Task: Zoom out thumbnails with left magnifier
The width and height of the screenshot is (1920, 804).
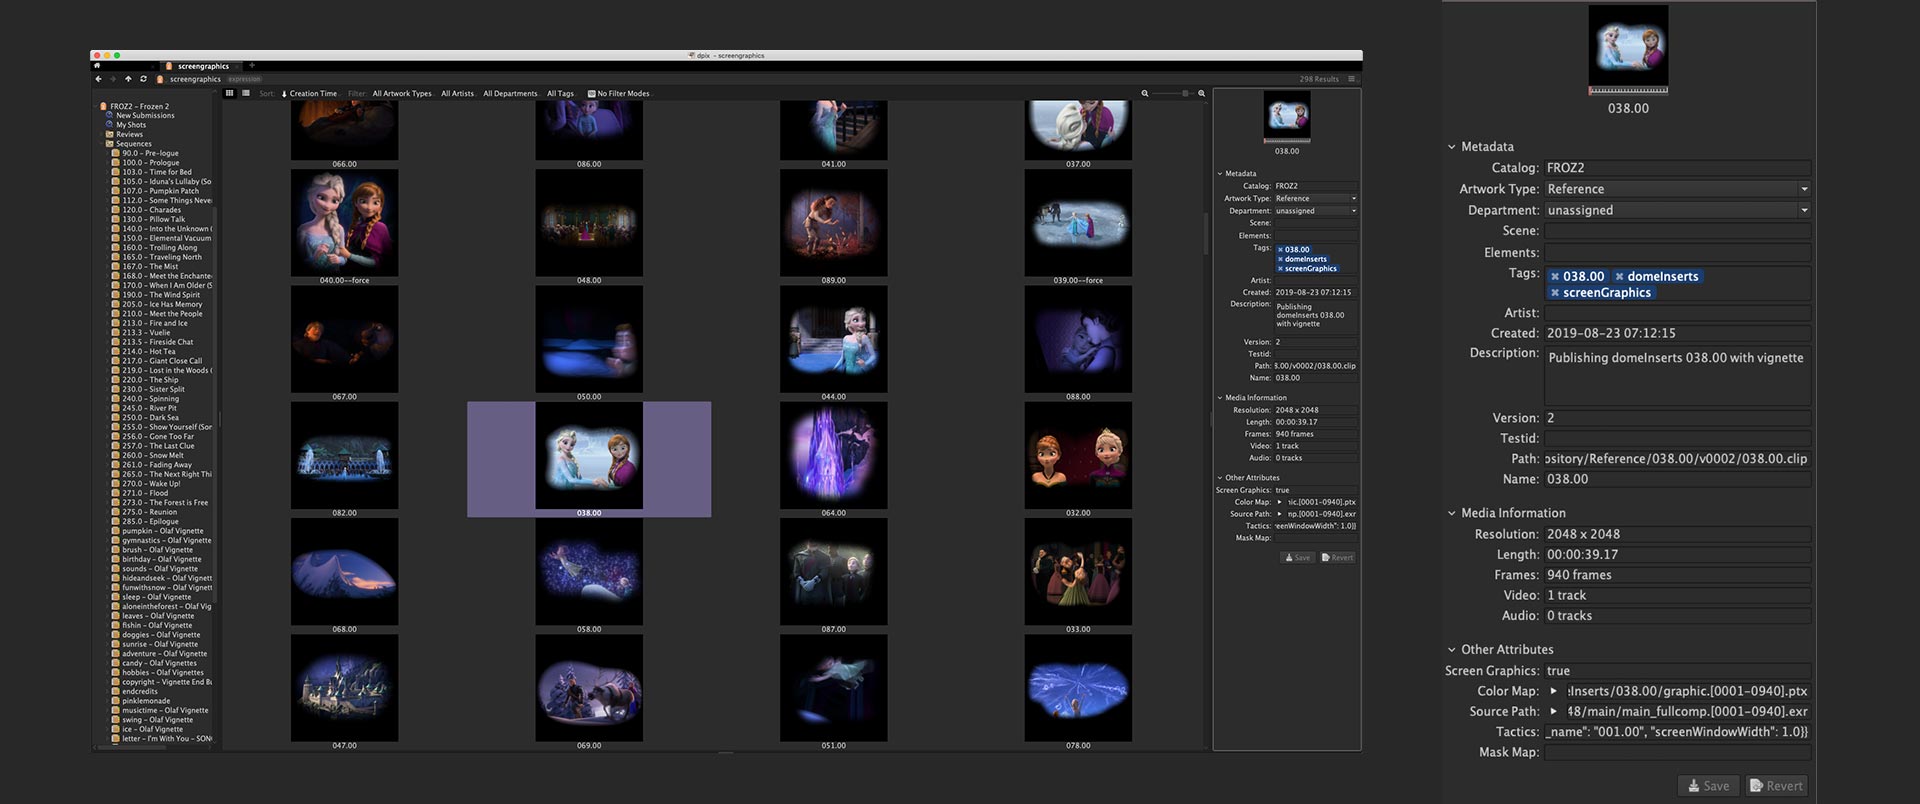Action: point(1145,93)
